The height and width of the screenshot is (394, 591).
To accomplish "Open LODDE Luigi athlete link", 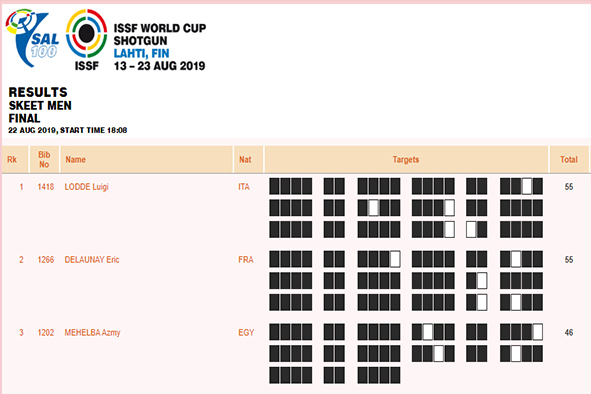I will point(86,187).
